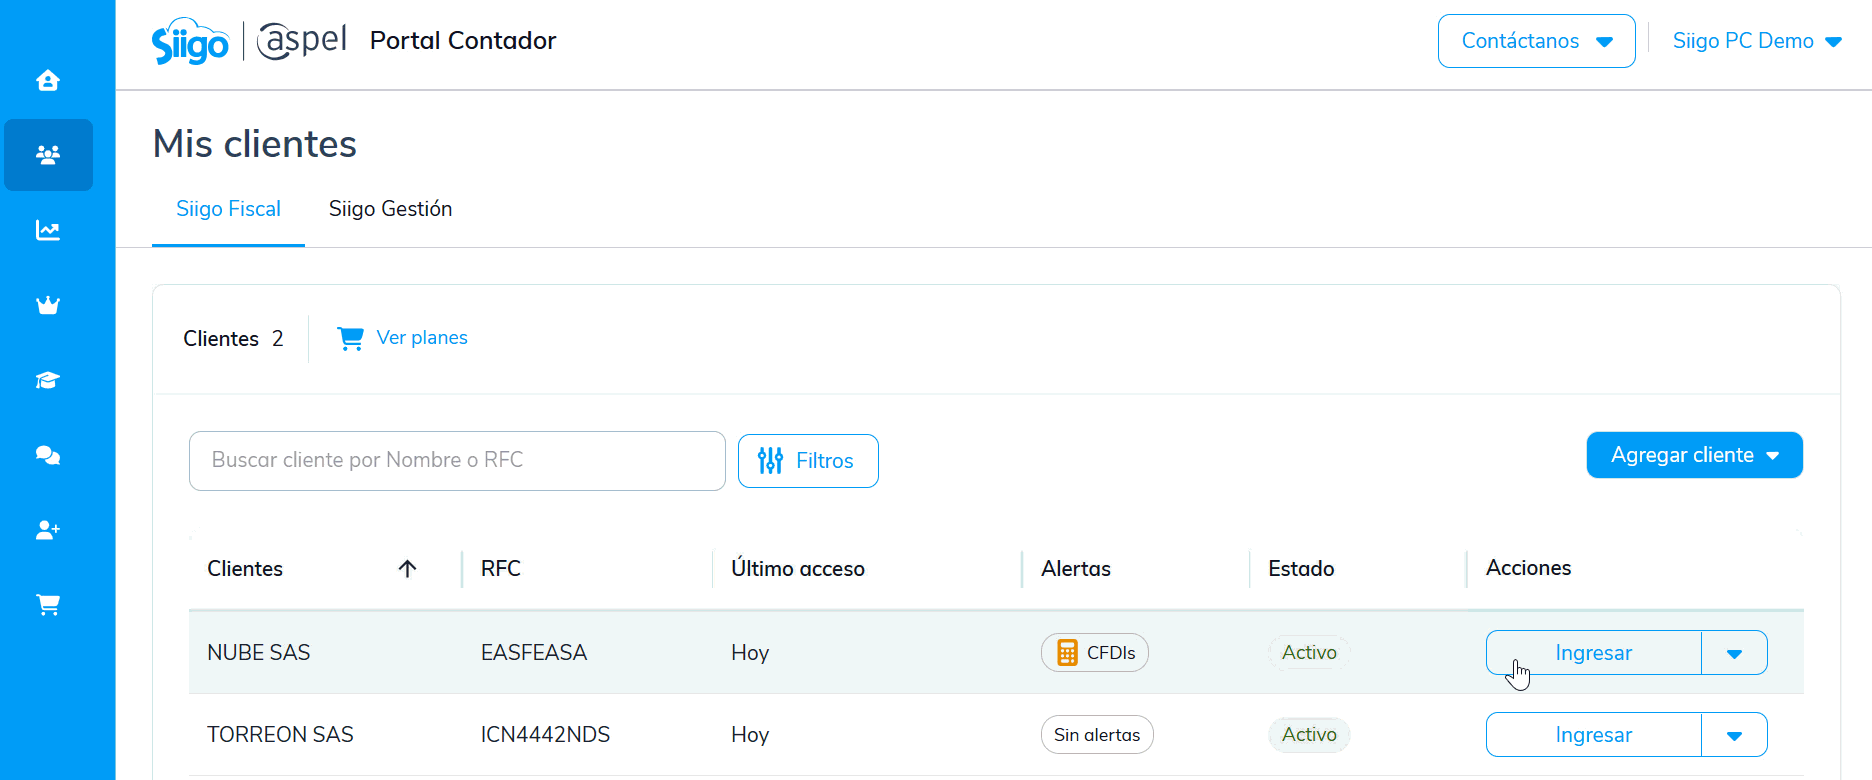
Task: Open the Siigo PC Demo account menu
Action: pos(1757,41)
